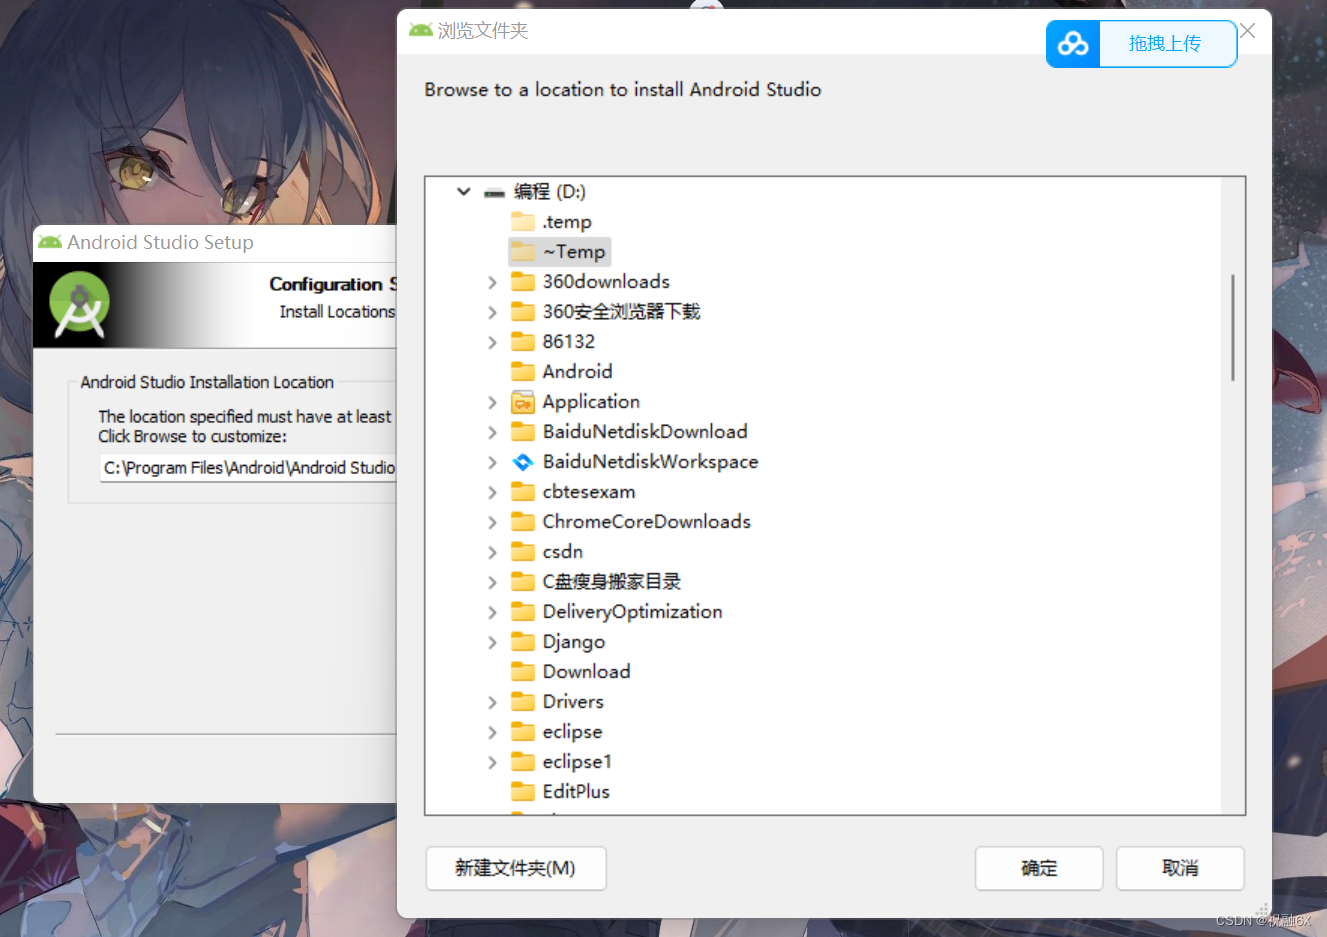
Task: Click the install path field in Setup window
Action: click(249, 467)
